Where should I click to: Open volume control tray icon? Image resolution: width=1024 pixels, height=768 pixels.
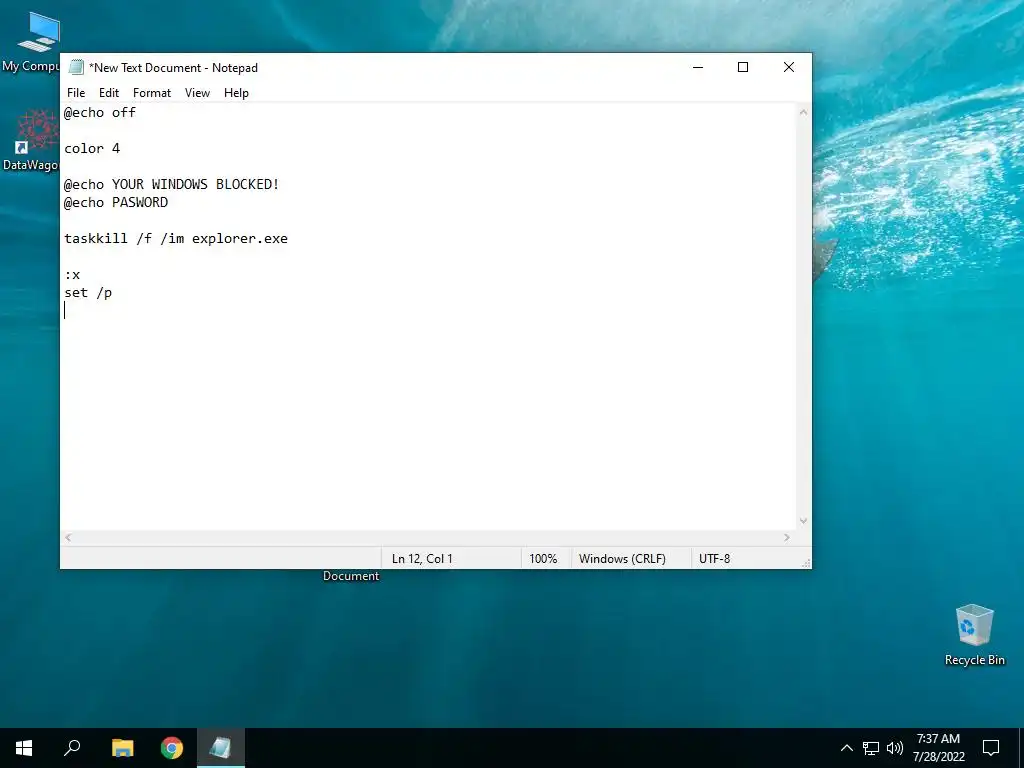coord(895,748)
